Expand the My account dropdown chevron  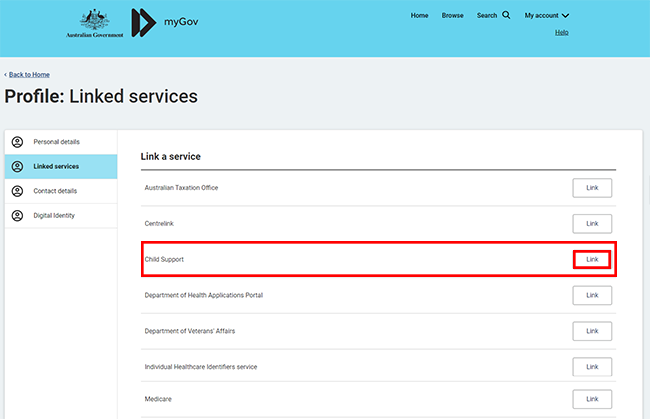(565, 16)
